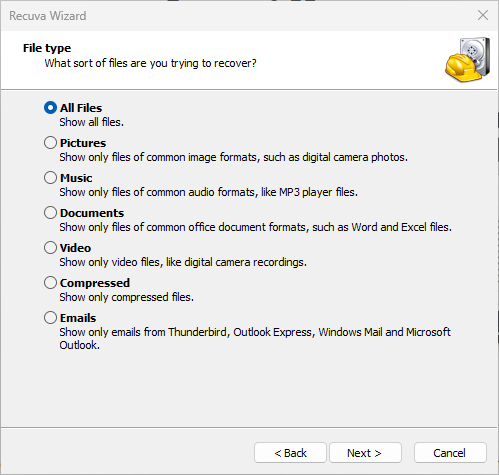Click the Recuva hard hat drive icon
Screen dimensions: 499x475
click(467, 60)
